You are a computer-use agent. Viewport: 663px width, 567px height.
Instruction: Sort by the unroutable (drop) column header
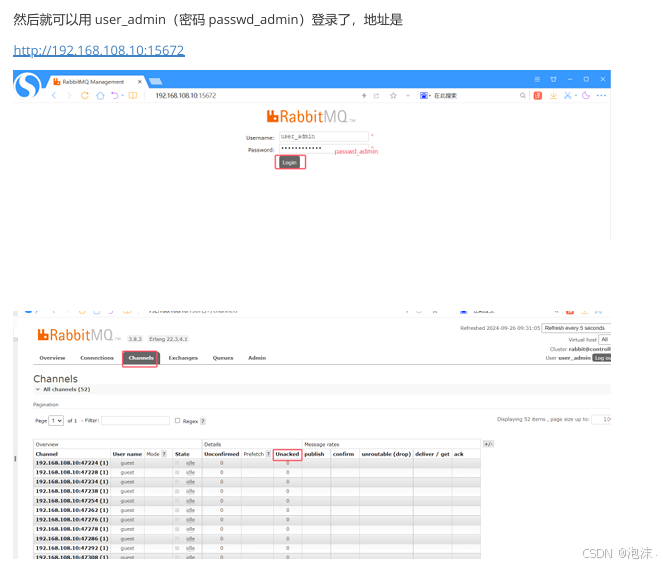click(x=386, y=454)
